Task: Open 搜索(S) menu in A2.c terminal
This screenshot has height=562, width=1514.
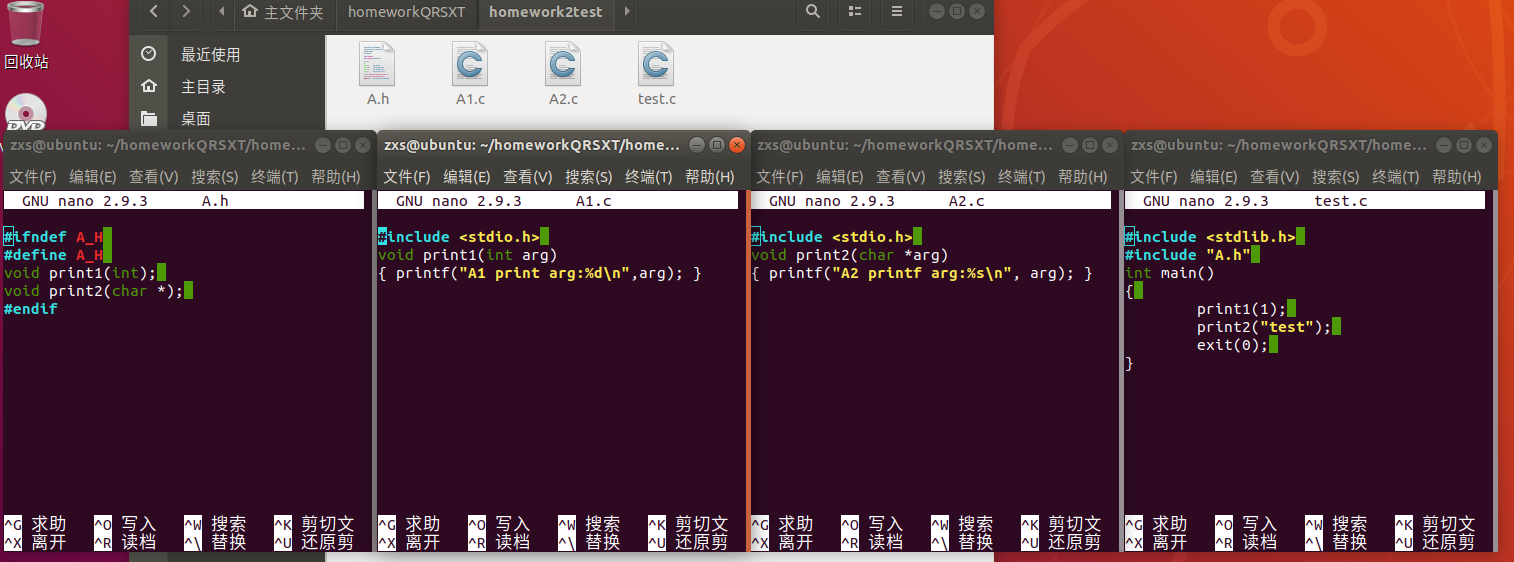Action: [961, 177]
